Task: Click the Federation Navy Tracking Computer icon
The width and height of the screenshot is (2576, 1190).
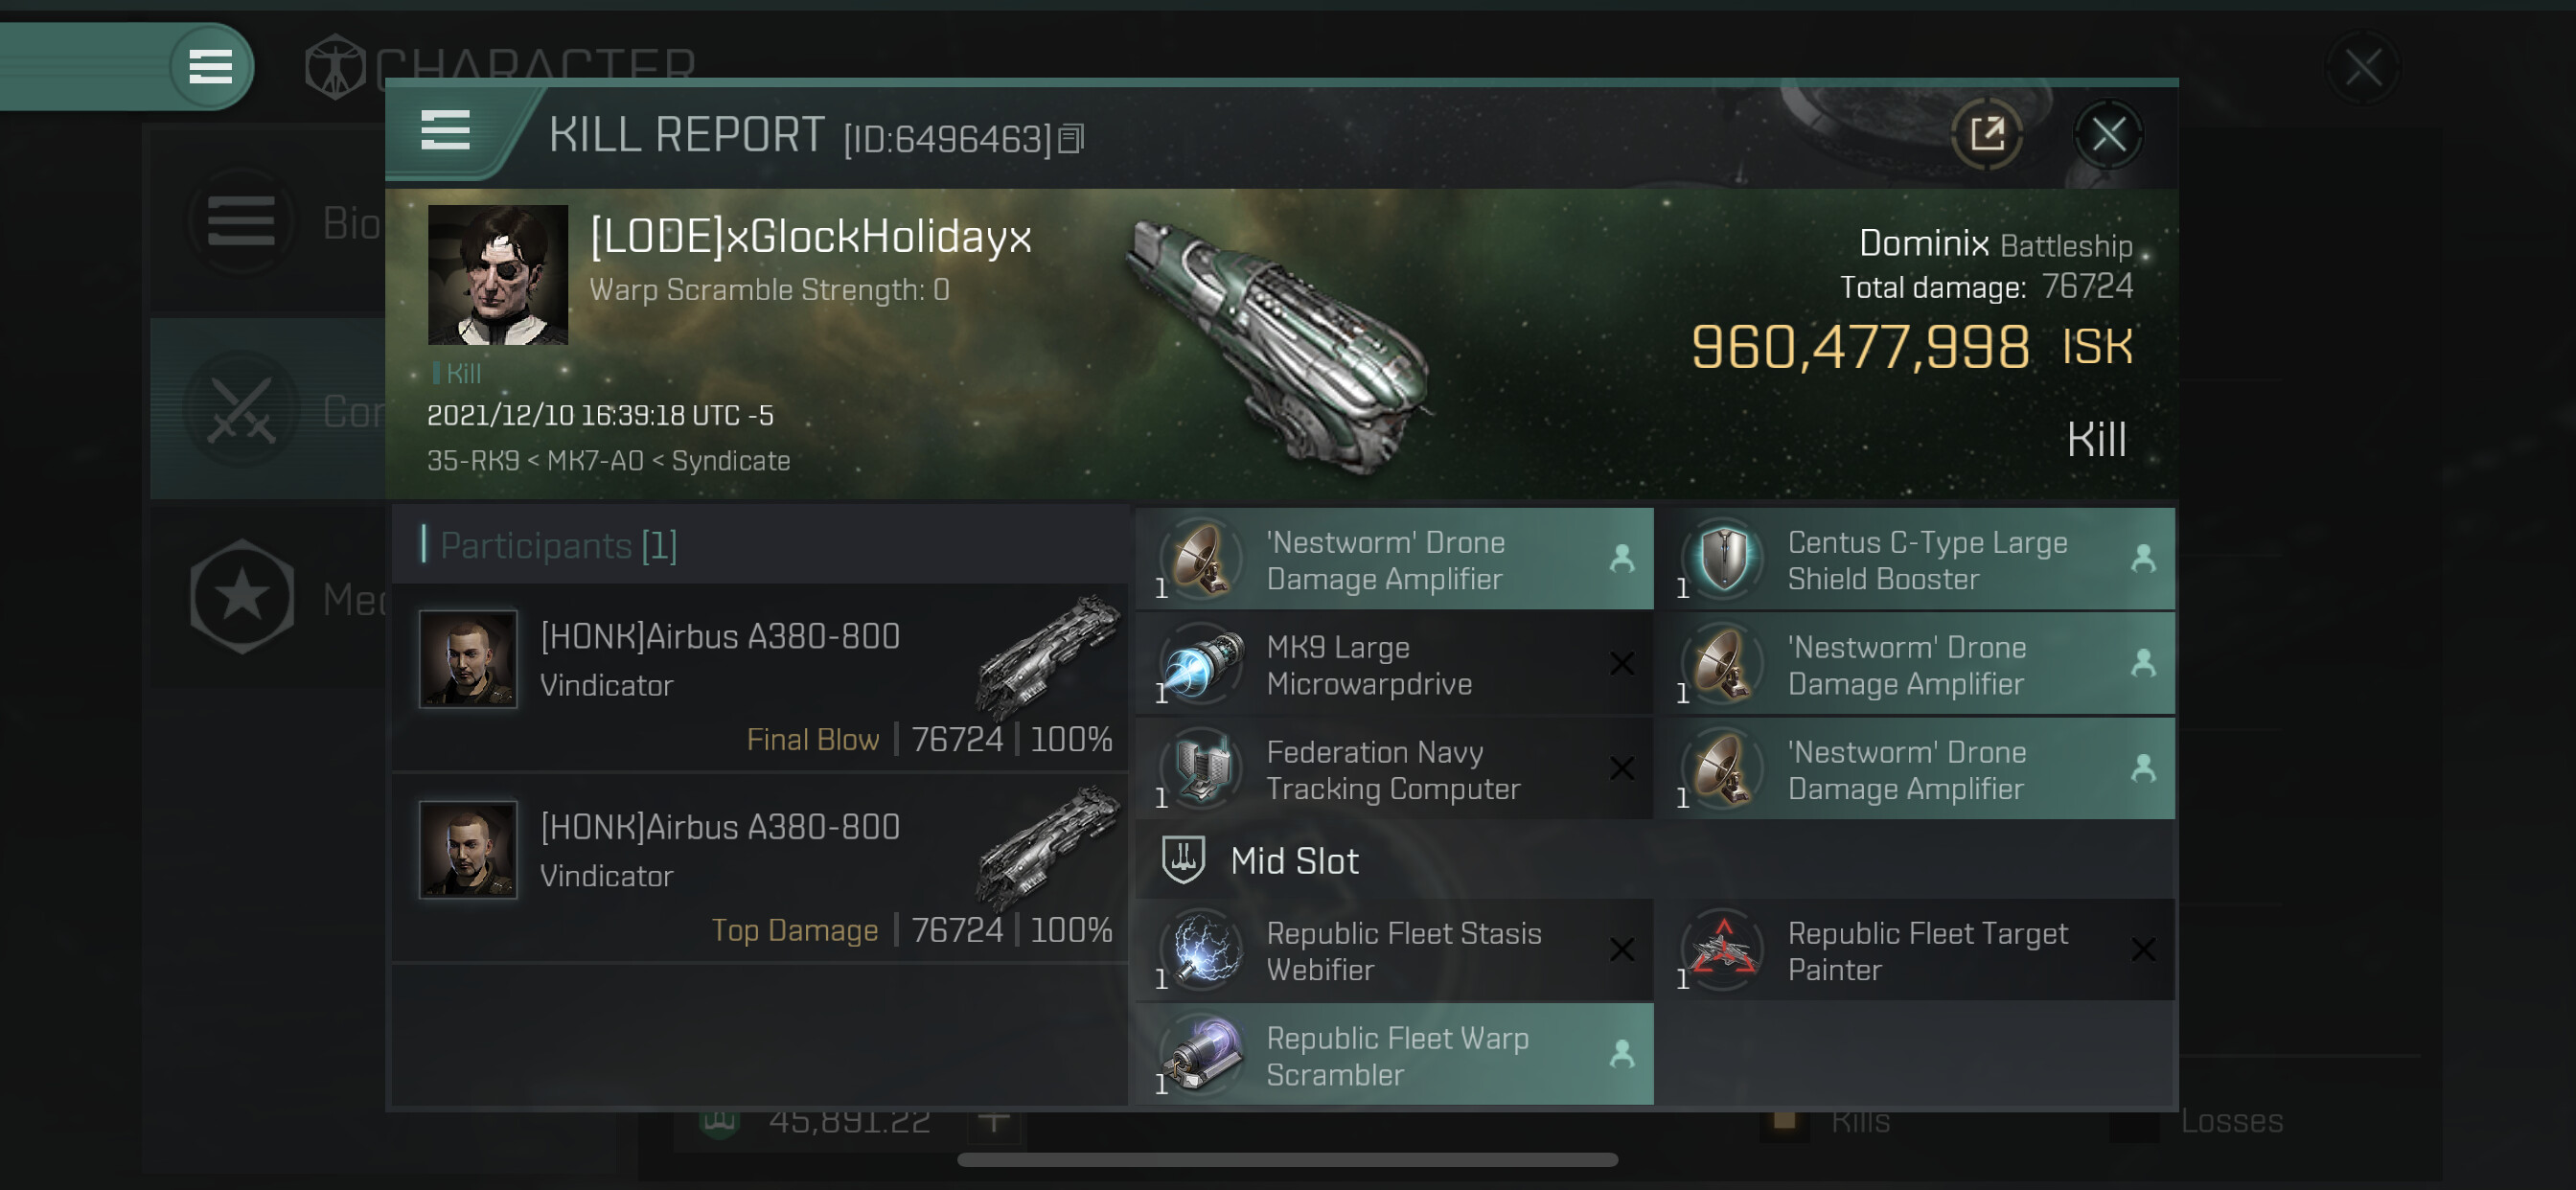Action: click(x=1202, y=770)
